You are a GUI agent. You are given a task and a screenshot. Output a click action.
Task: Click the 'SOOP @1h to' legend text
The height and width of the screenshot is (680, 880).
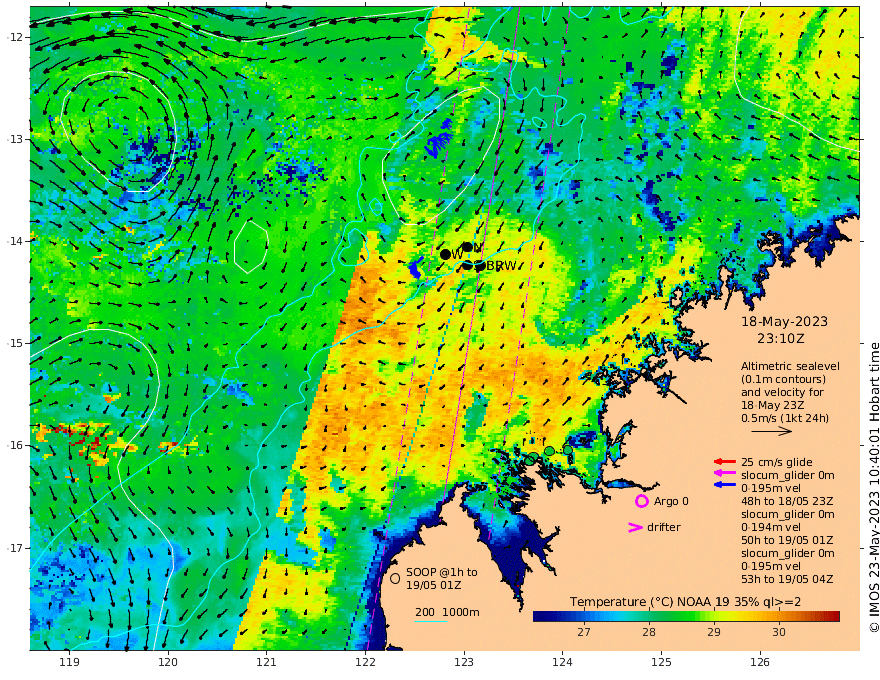click(x=442, y=572)
